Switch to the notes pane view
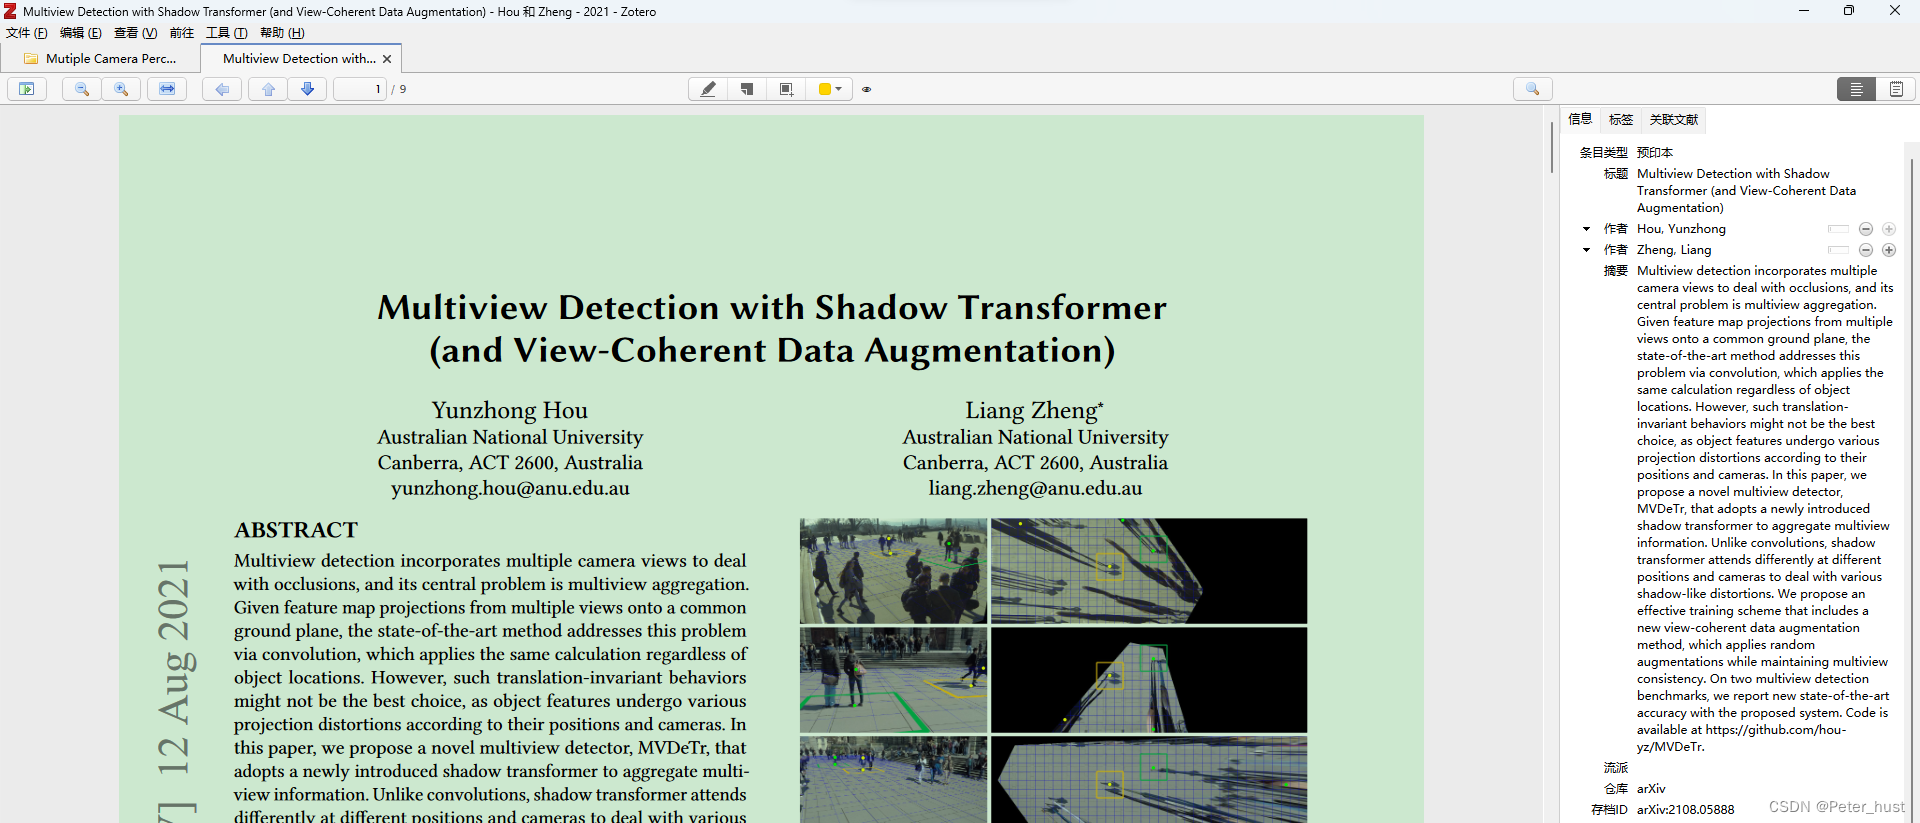This screenshot has height=823, width=1920. (1896, 89)
